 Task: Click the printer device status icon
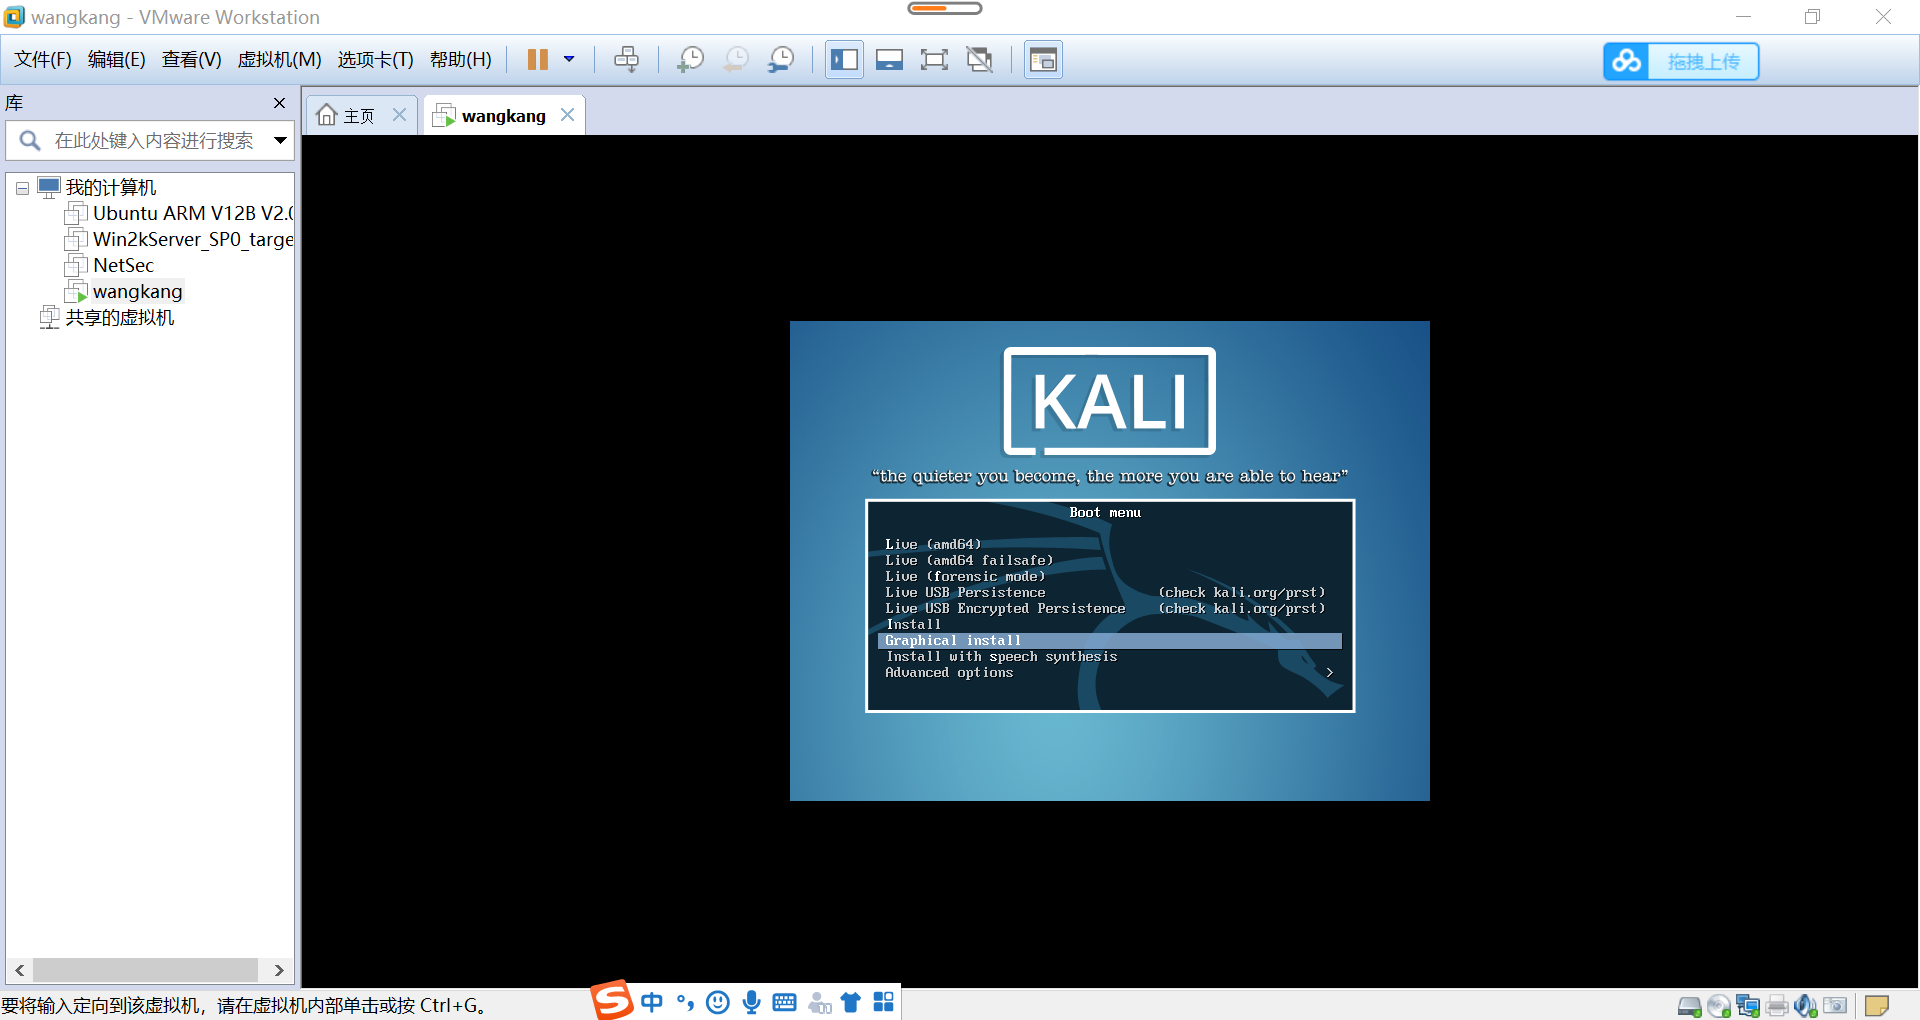pyautogui.click(x=1777, y=1006)
